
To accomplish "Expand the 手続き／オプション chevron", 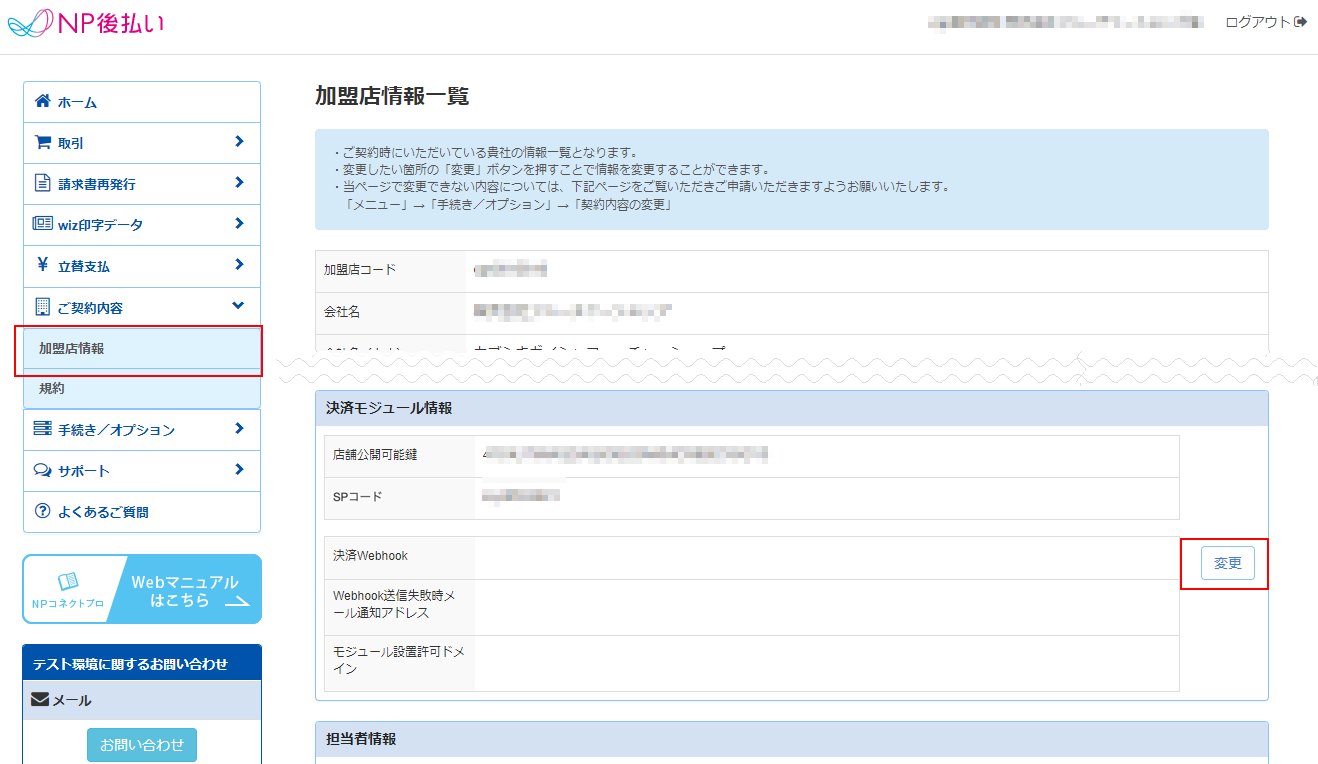I will (239, 429).
